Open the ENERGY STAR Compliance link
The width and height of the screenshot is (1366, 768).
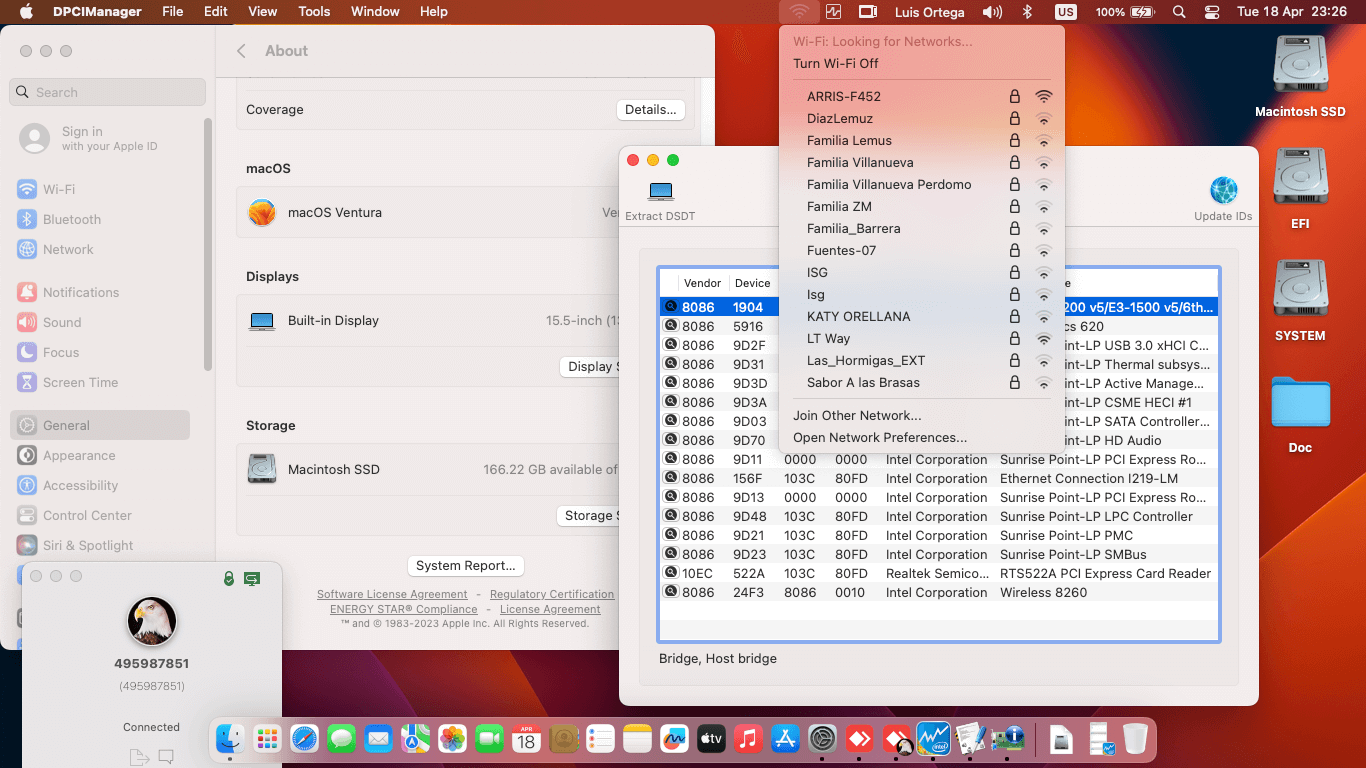pos(404,609)
